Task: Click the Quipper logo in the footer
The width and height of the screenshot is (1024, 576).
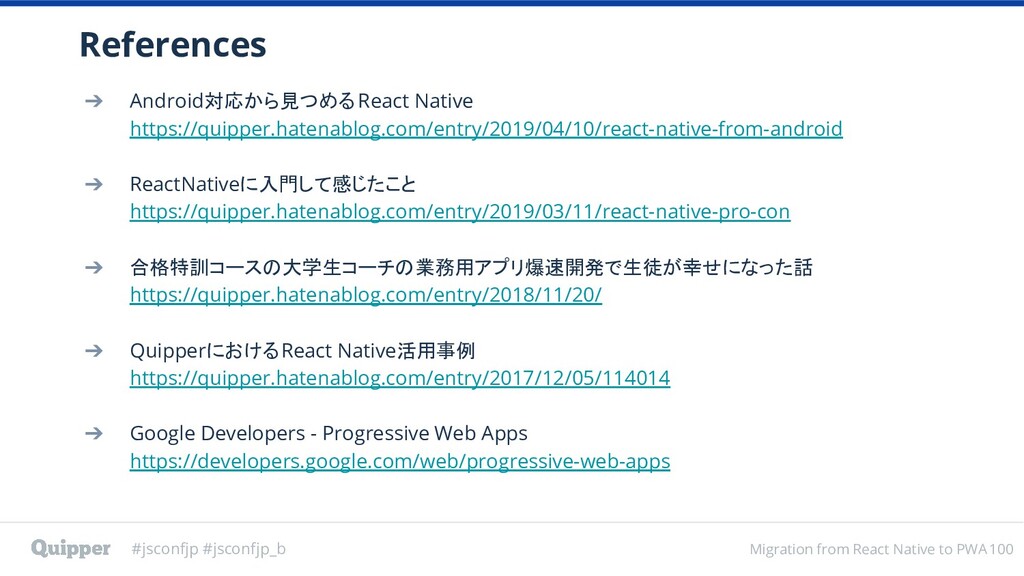Action: [71, 548]
